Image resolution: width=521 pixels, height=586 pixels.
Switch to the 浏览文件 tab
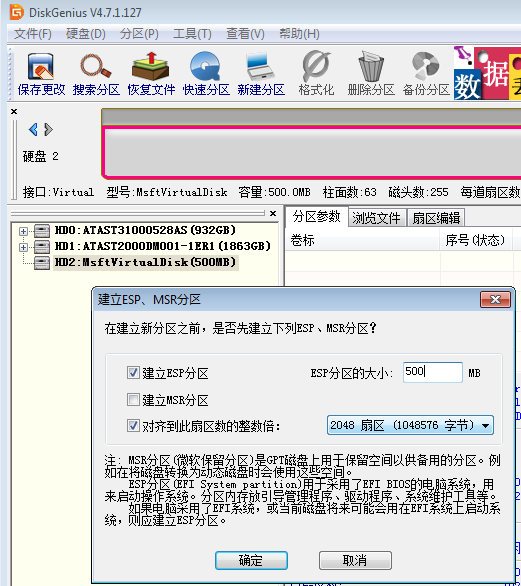click(x=376, y=218)
